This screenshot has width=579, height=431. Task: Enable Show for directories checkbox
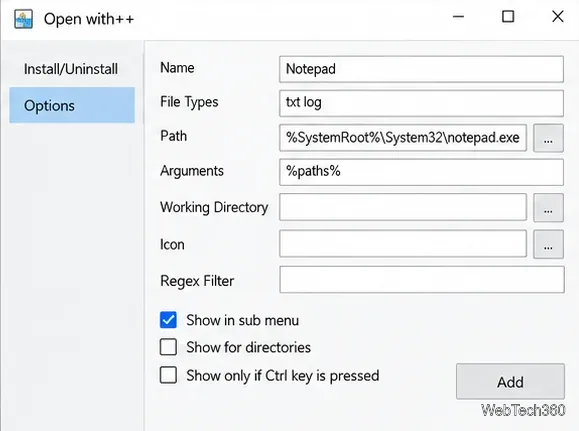(168, 347)
